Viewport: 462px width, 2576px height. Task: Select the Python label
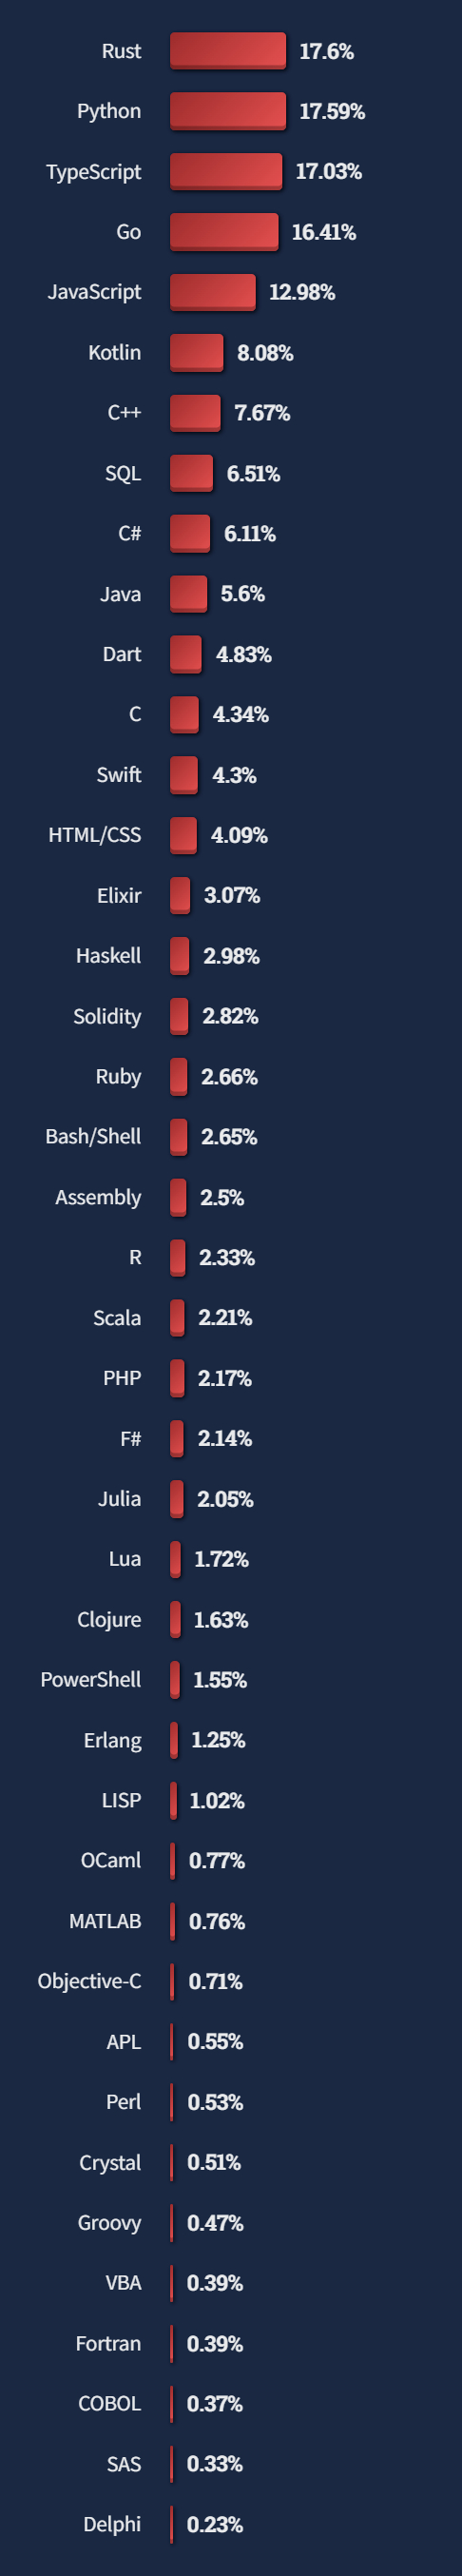point(109,111)
